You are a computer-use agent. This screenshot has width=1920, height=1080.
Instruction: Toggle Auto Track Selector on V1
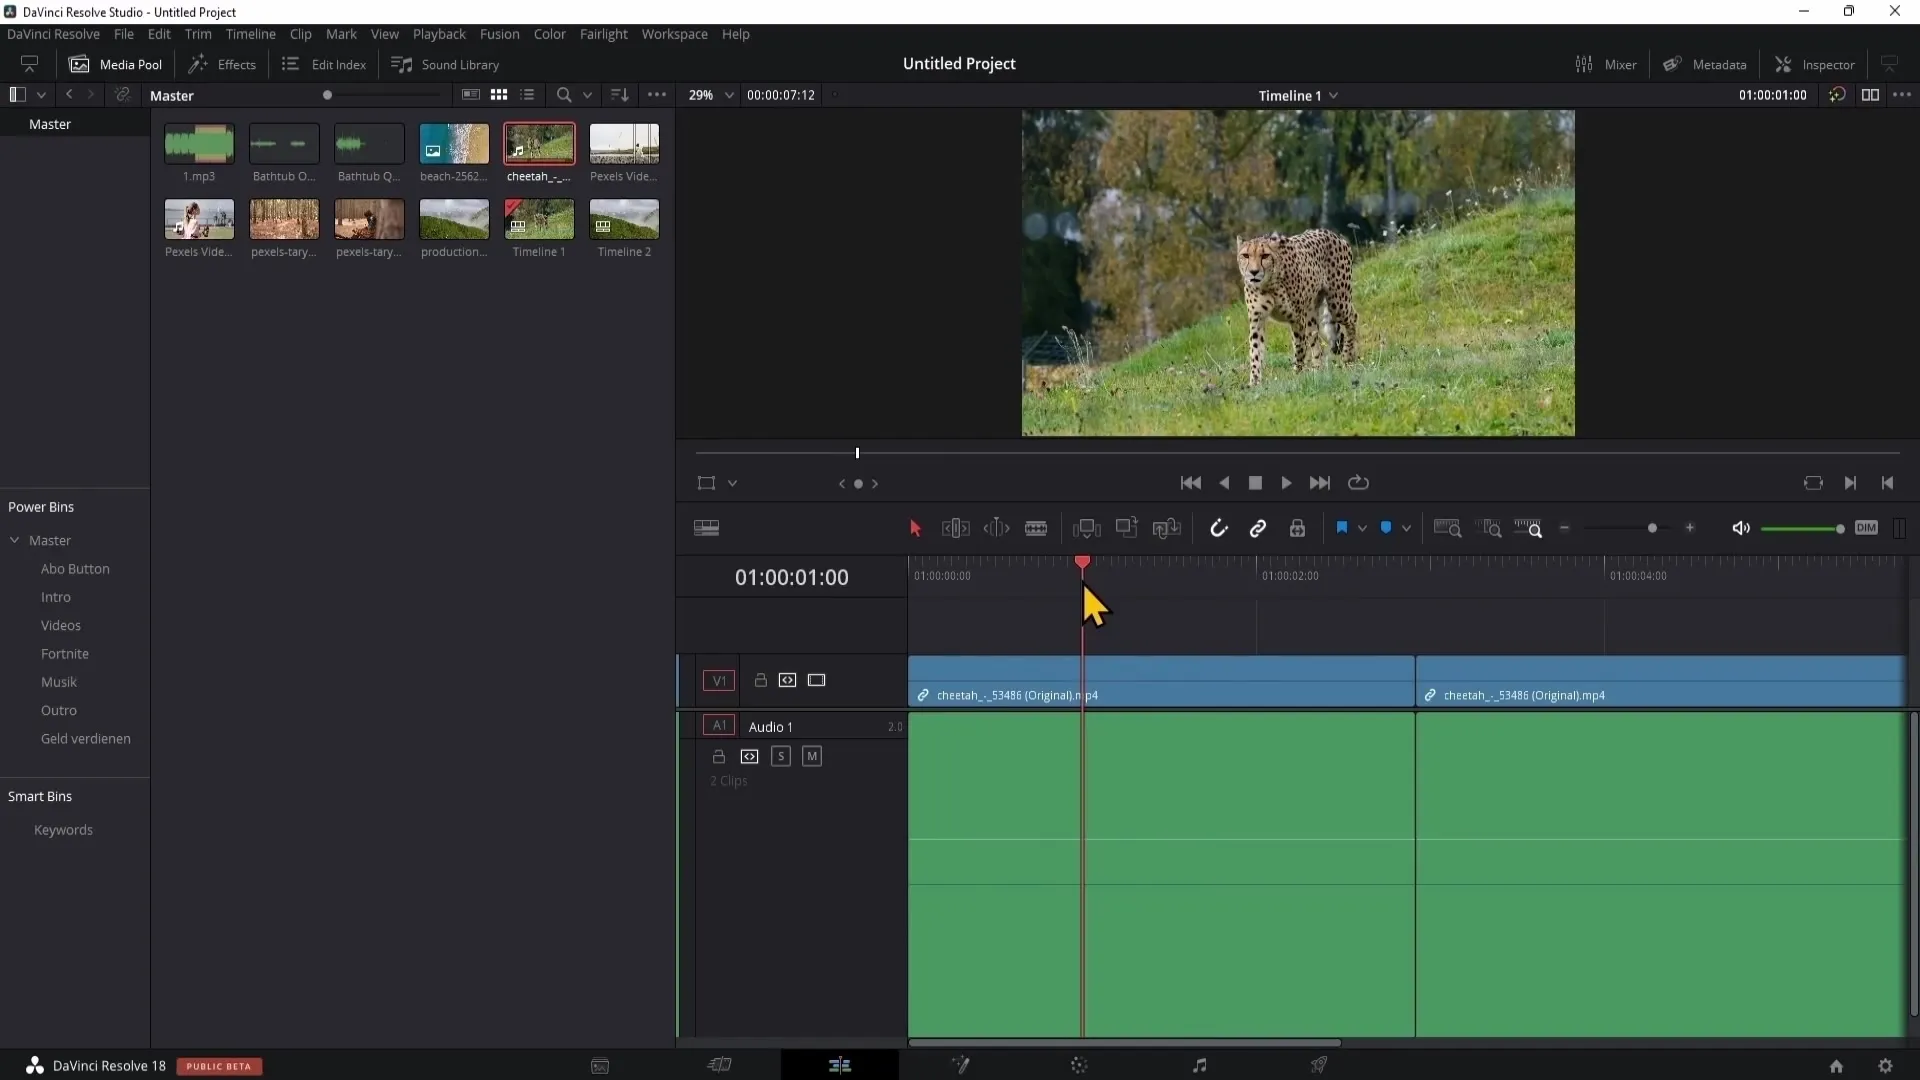787,680
